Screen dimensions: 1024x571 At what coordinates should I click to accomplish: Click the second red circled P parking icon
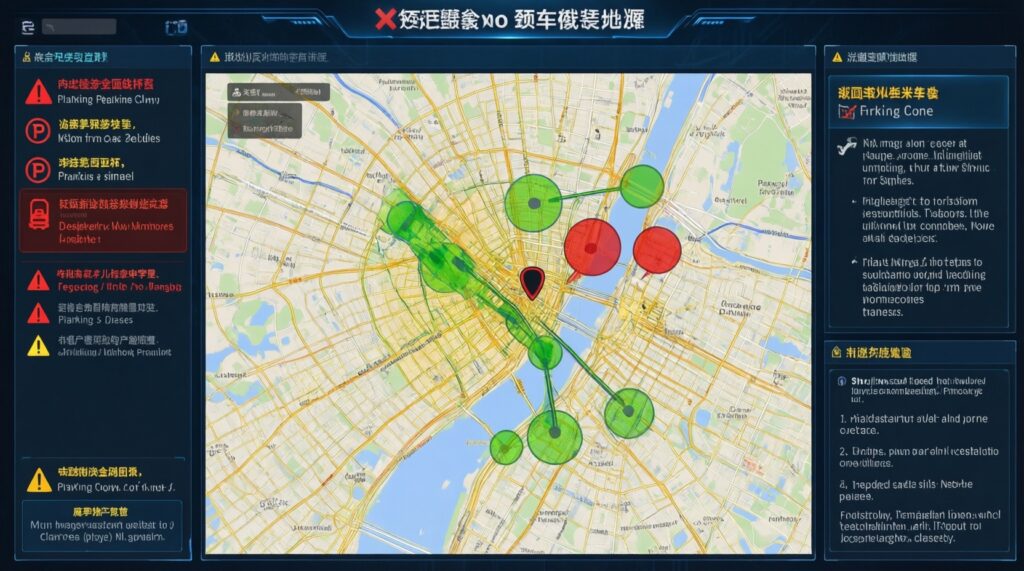[x=38, y=169]
